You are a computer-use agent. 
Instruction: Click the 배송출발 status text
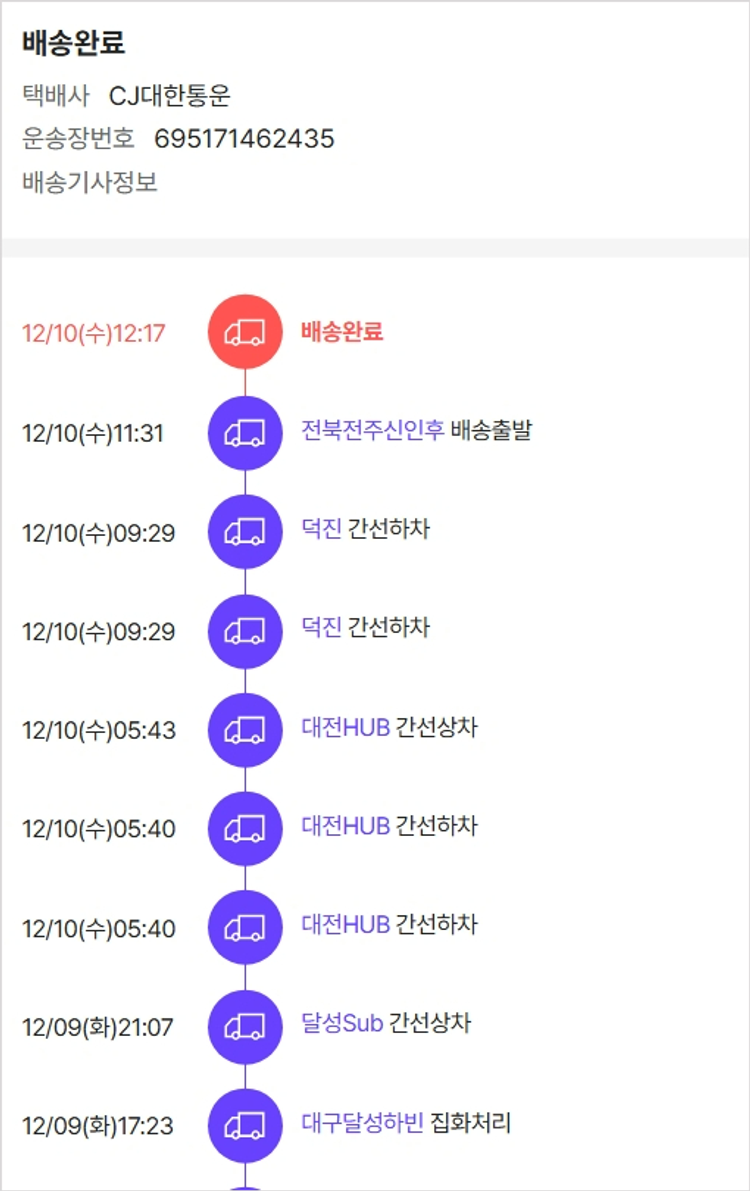pos(491,431)
